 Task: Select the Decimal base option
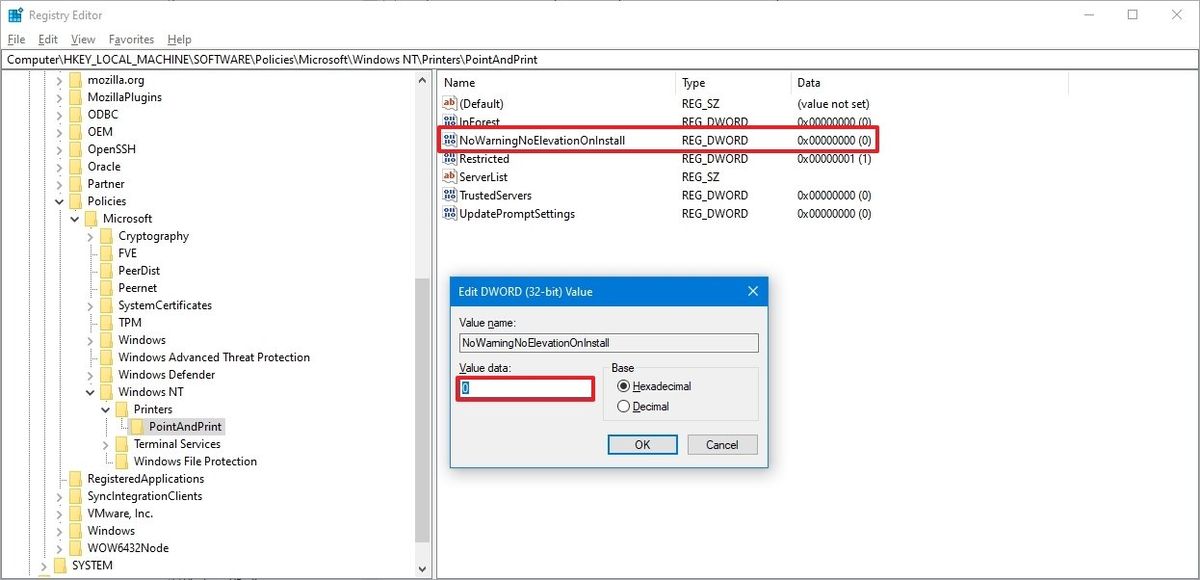[624, 407]
